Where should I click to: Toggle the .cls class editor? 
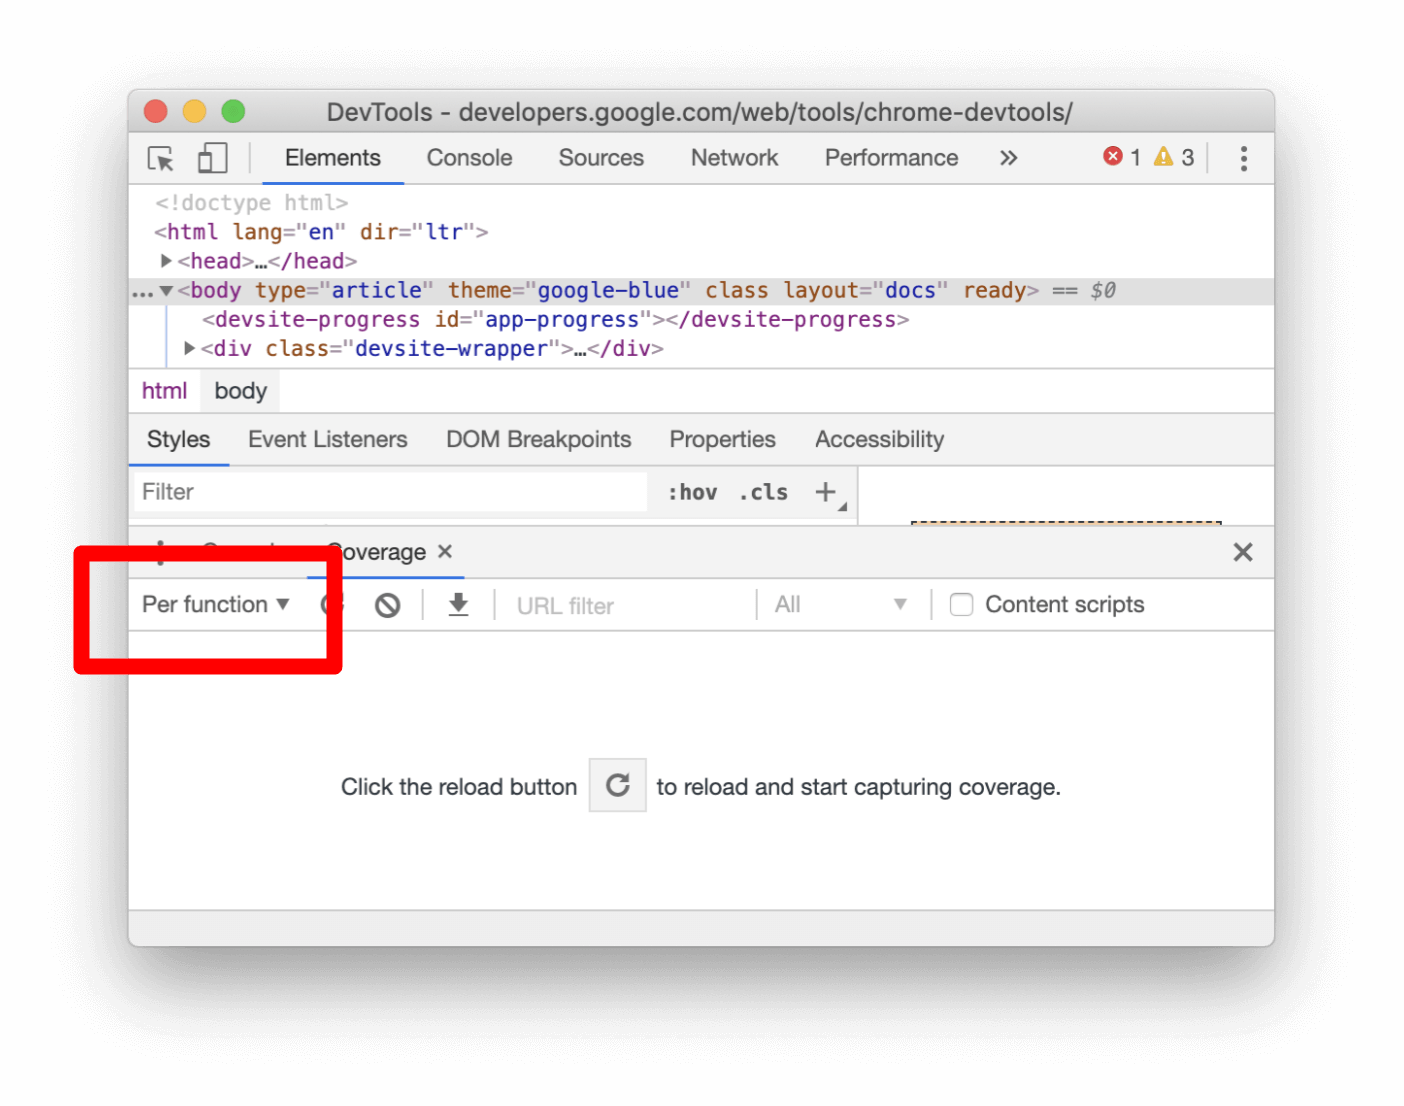click(762, 492)
